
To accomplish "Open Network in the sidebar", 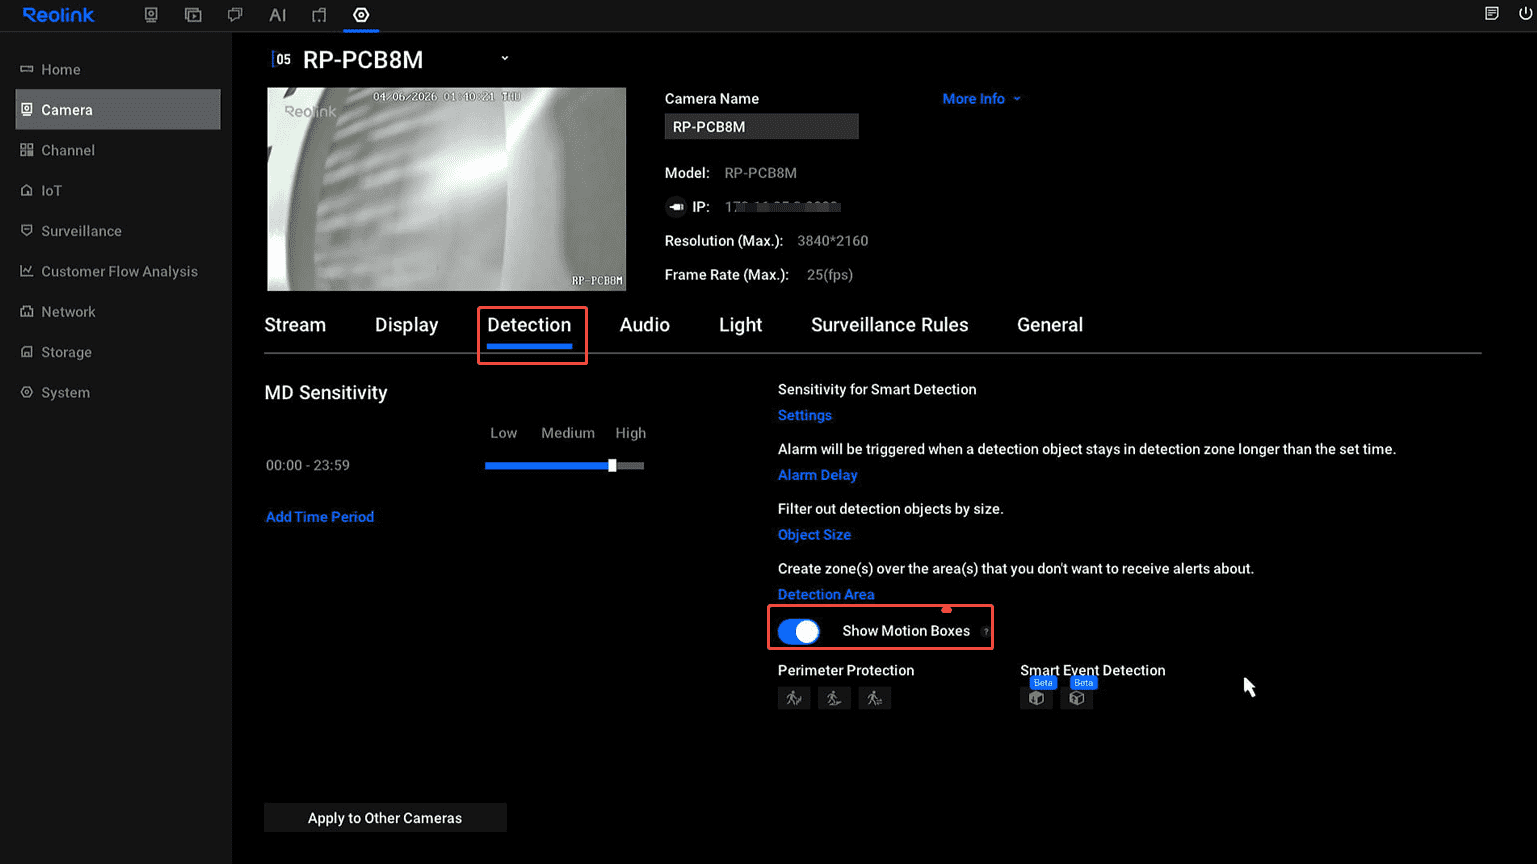I will point(118,312).
